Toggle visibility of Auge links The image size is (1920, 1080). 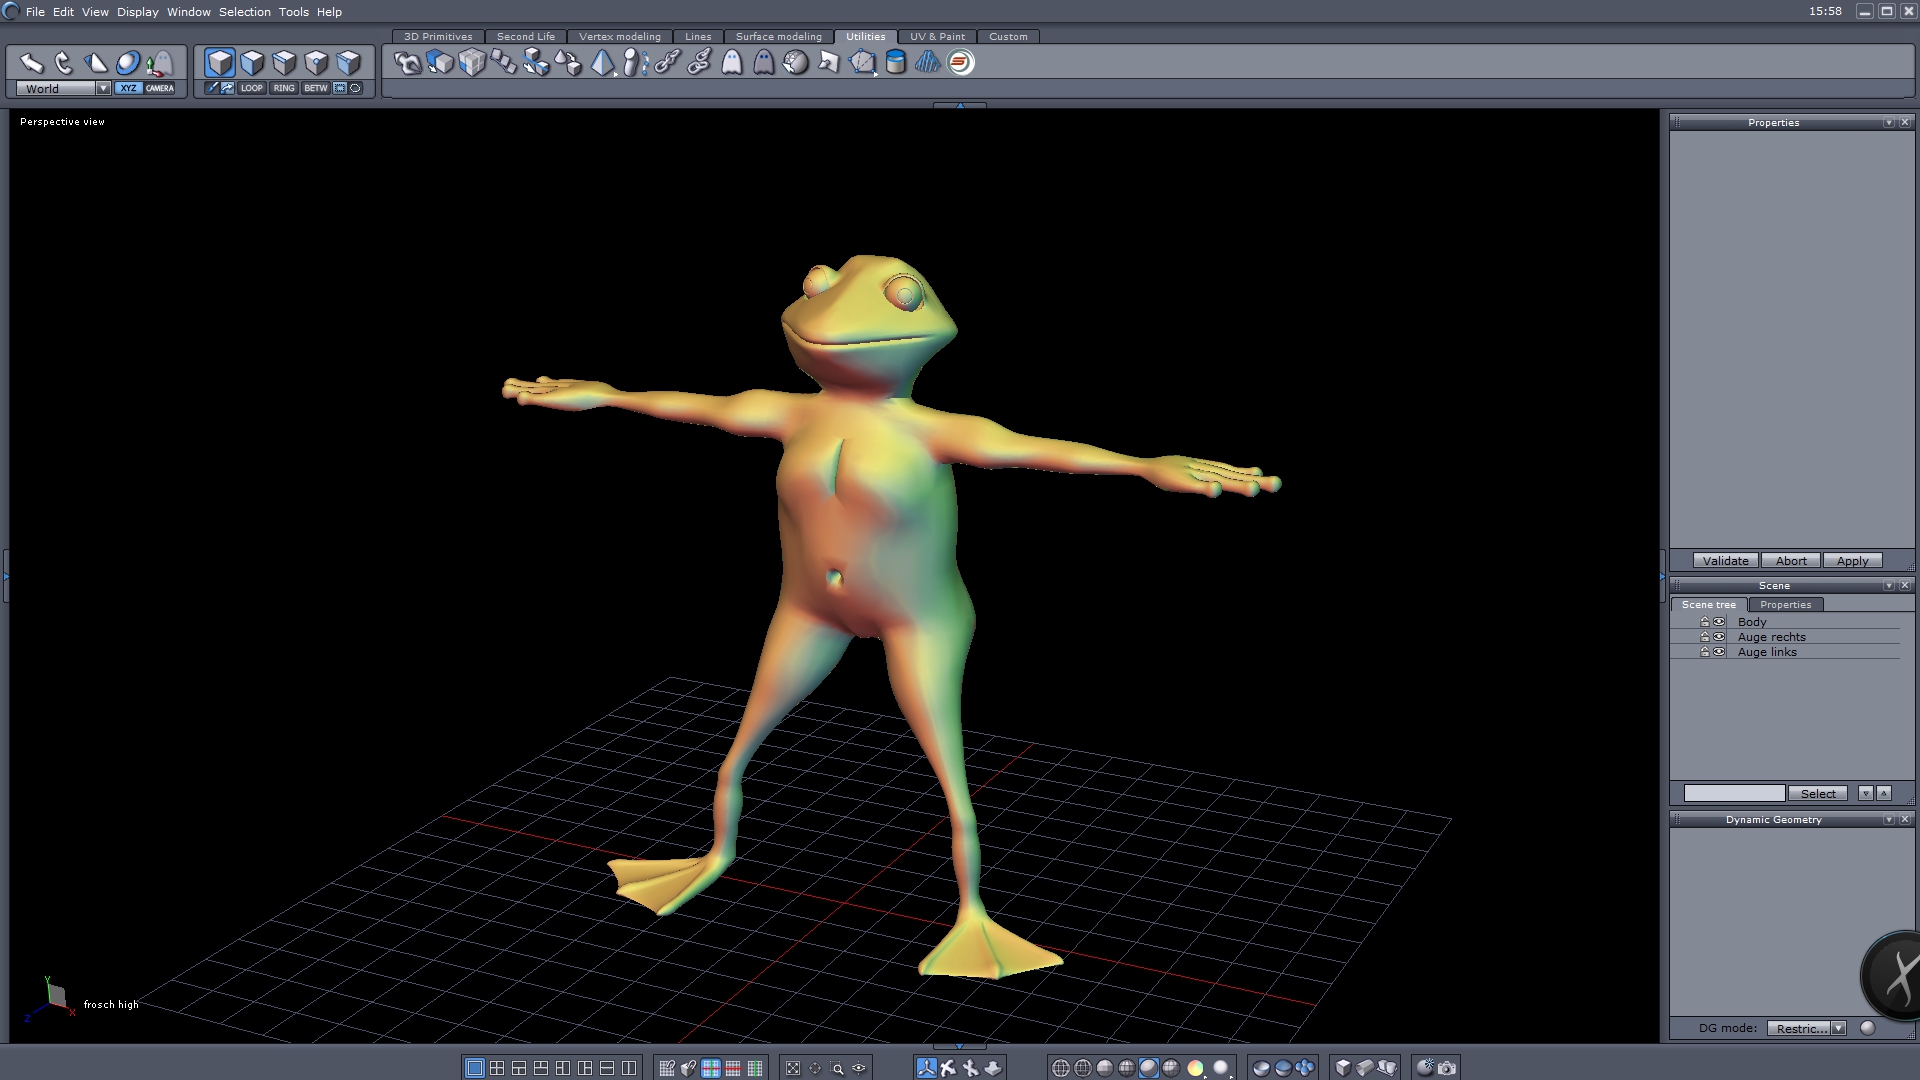point(1719,652)
